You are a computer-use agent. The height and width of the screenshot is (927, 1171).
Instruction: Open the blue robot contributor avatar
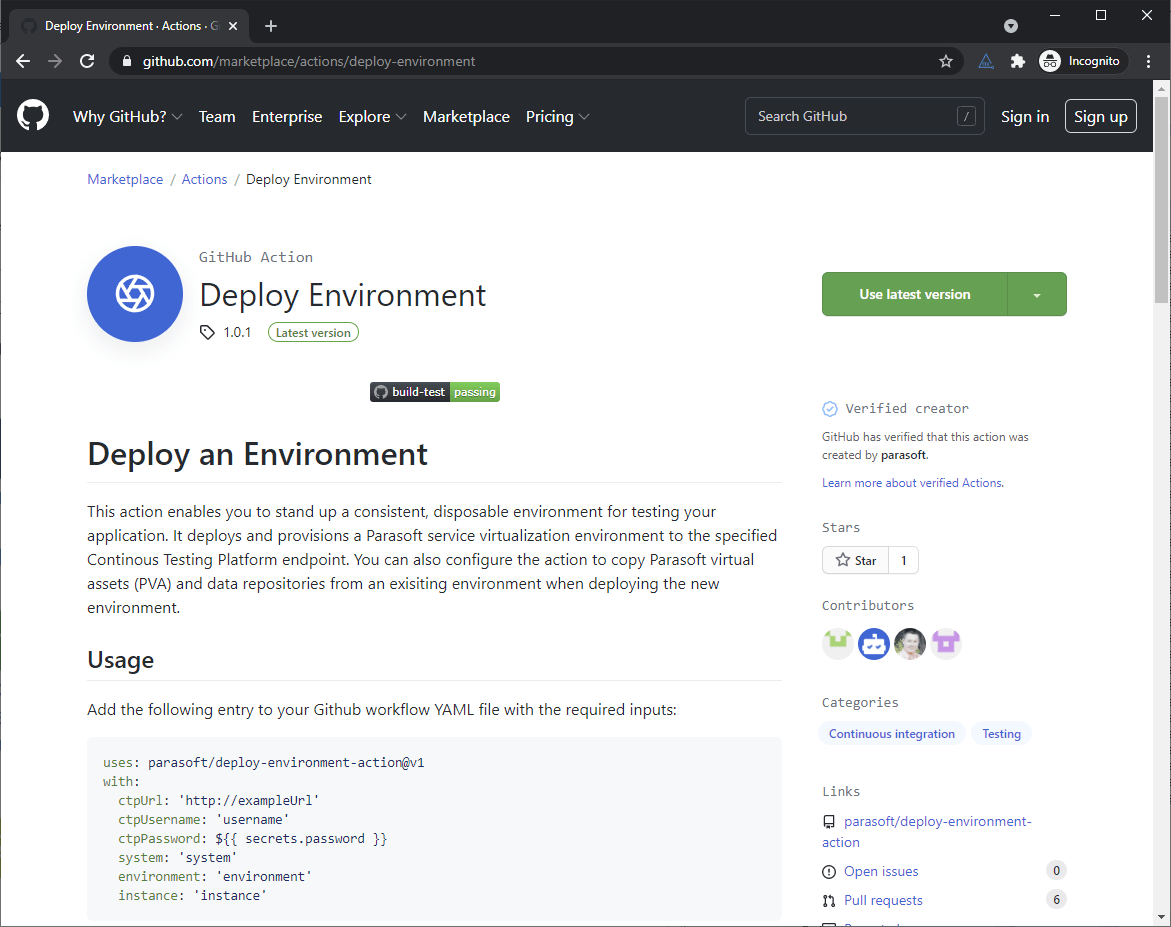point(874,643)
